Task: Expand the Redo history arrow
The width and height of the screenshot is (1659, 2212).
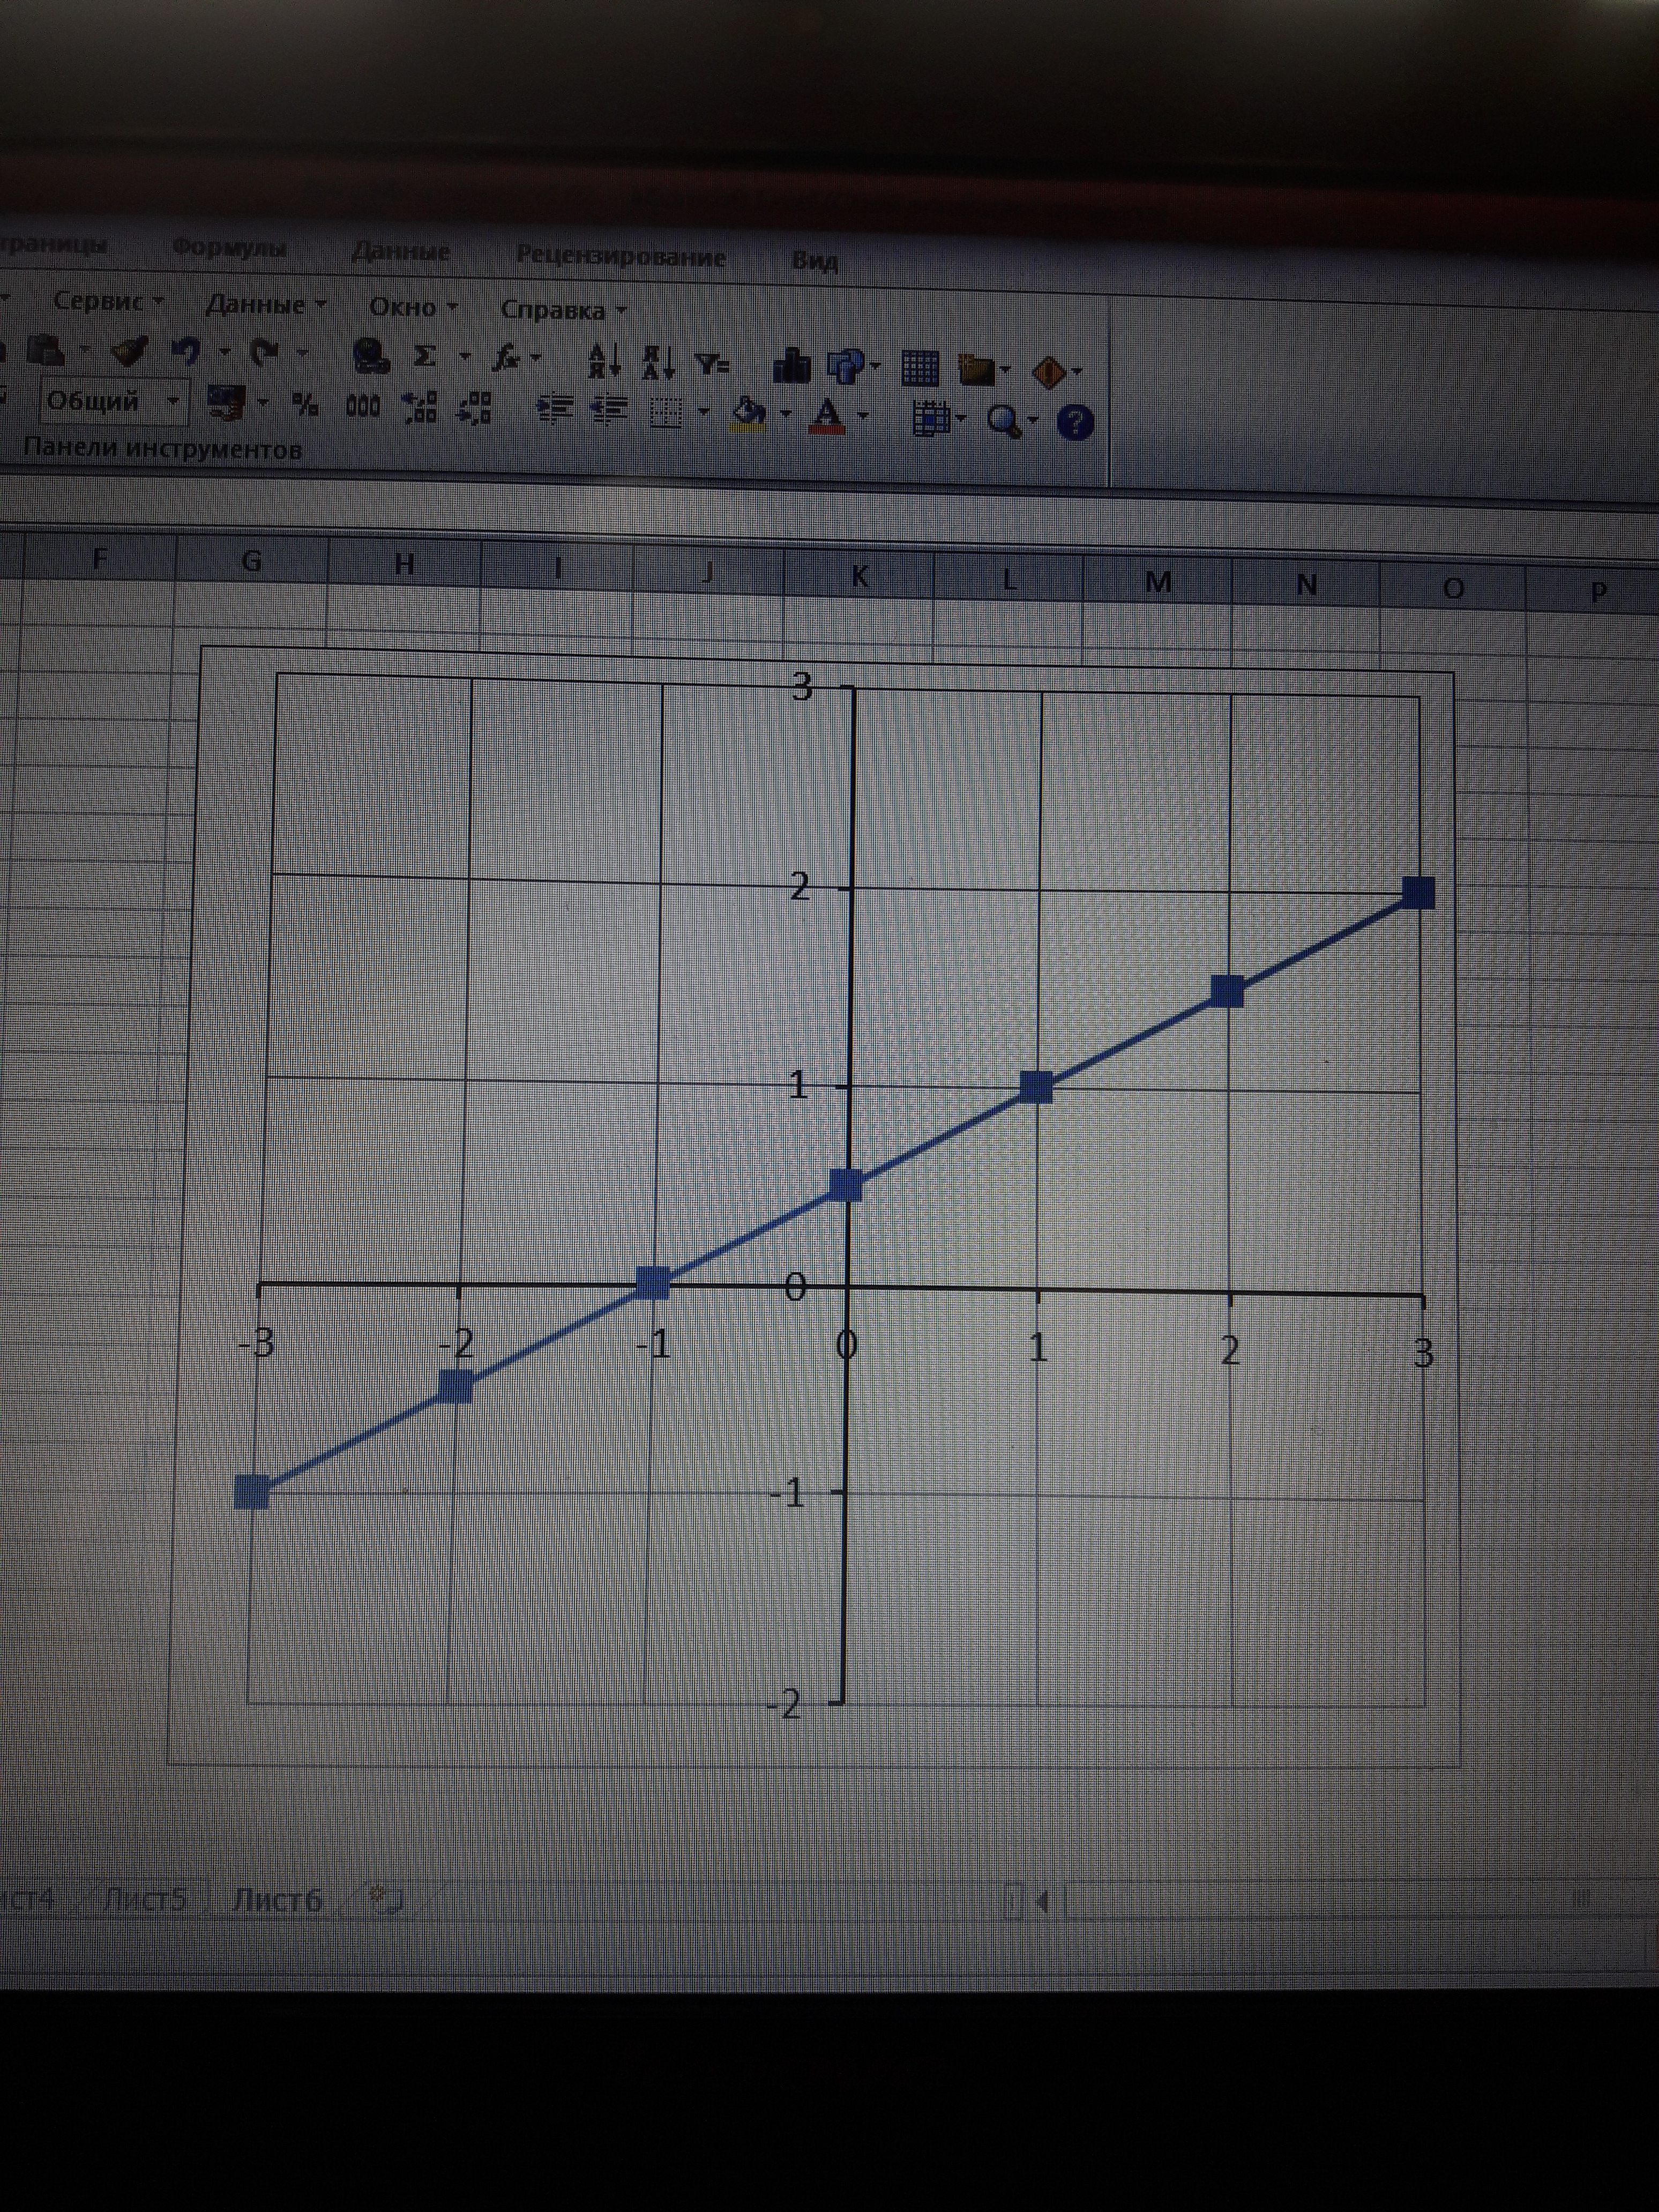Action: (x=303, y=353)
